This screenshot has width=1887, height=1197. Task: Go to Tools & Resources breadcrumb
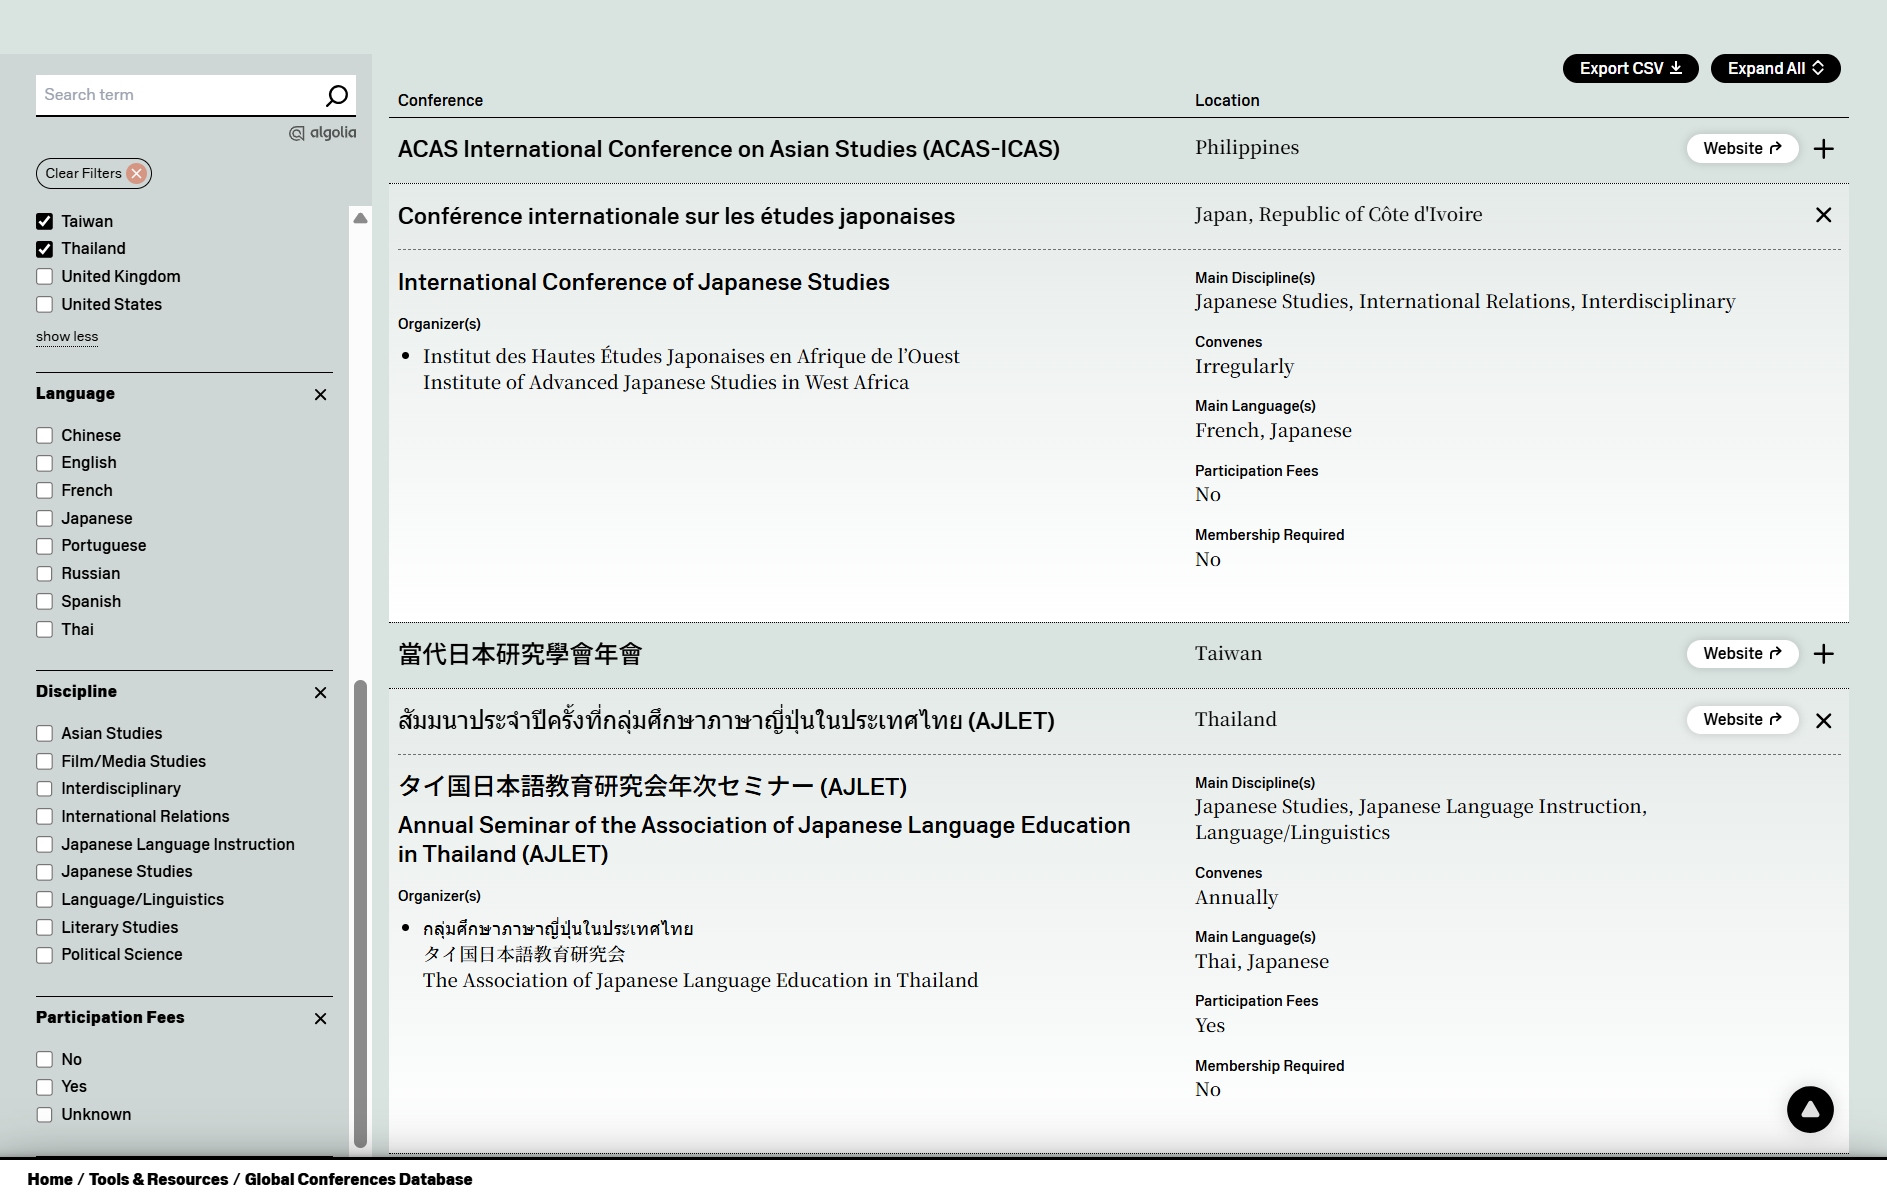(158, 1179)
